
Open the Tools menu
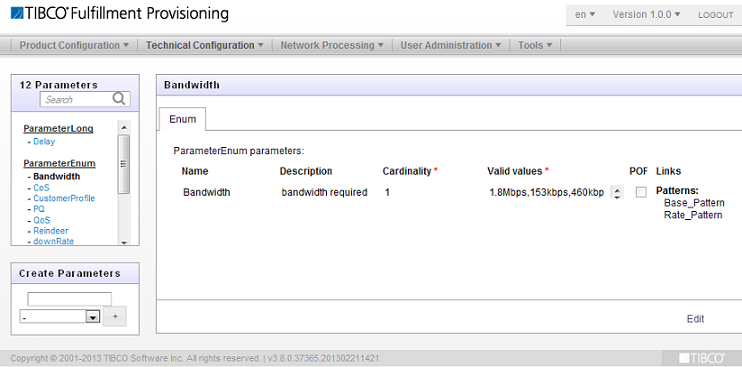click(x=535, y=45)
